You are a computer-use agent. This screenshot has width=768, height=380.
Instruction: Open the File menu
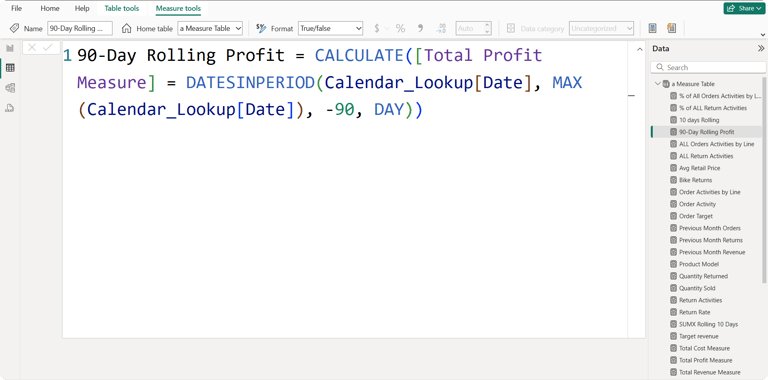[17, 8]
